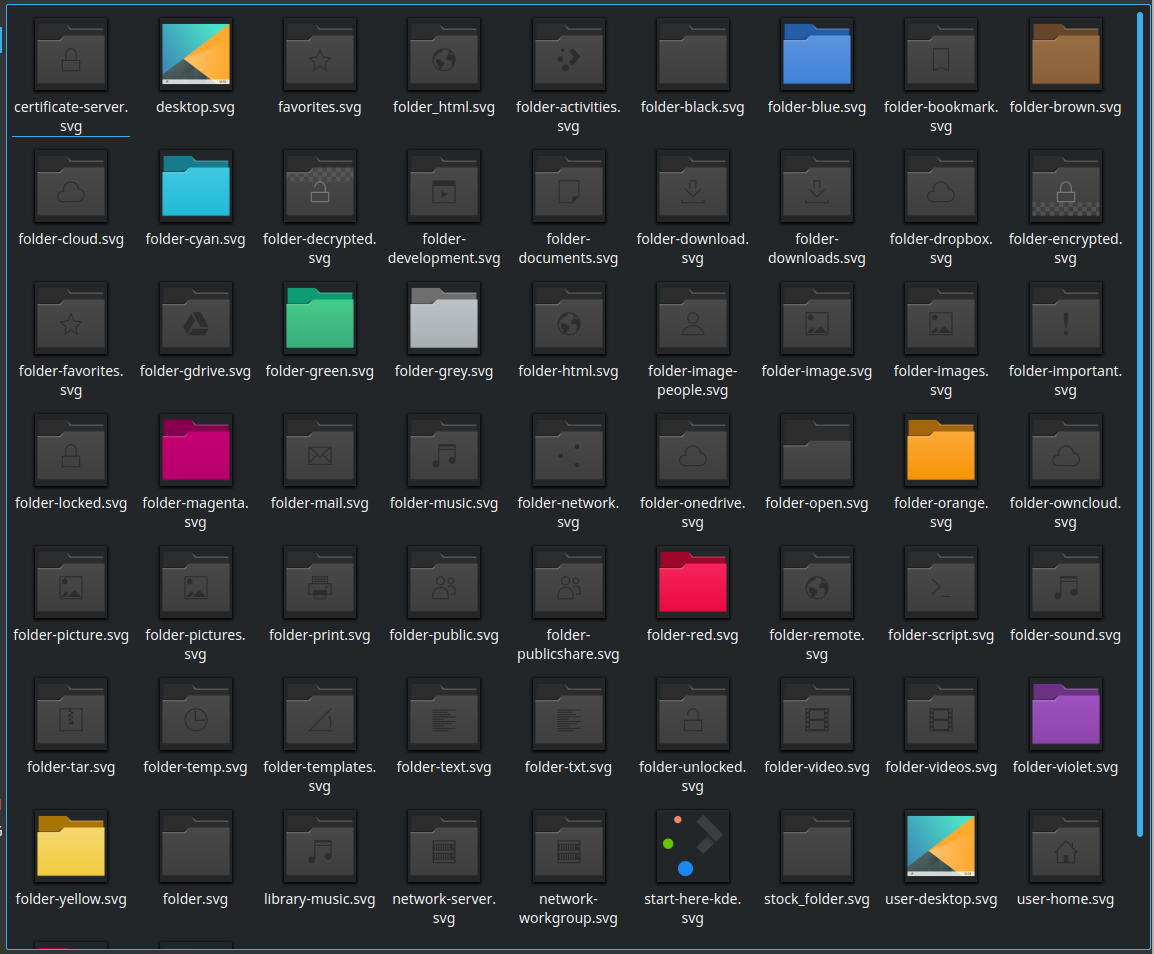Click the 'folder-pictures.svg' file name
1154x954 pixels.
click(195, 644)
